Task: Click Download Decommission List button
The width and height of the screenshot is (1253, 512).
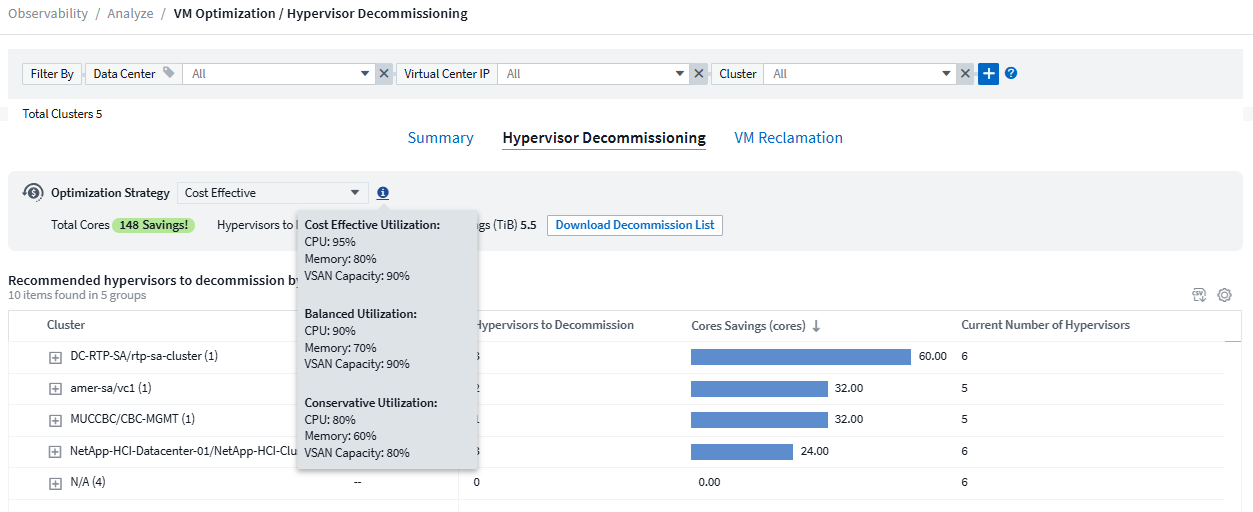Action: 634,225
